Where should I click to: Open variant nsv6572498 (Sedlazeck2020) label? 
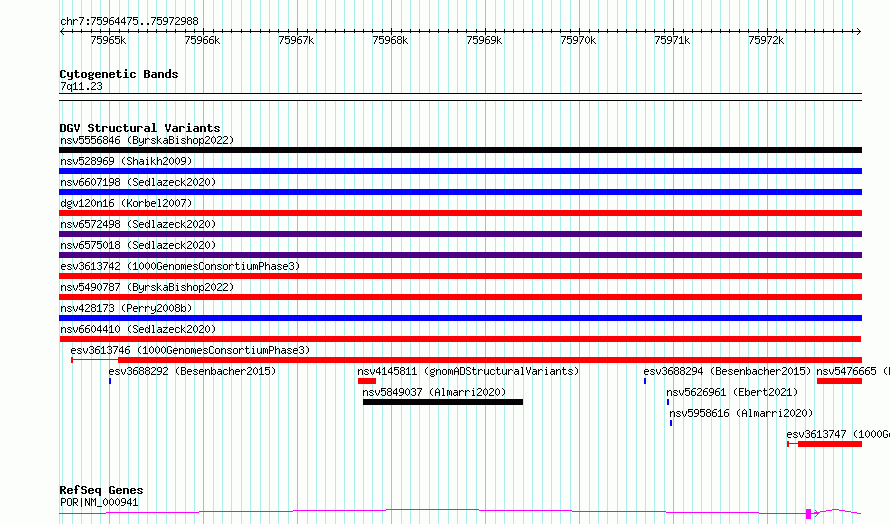point(138,224)
